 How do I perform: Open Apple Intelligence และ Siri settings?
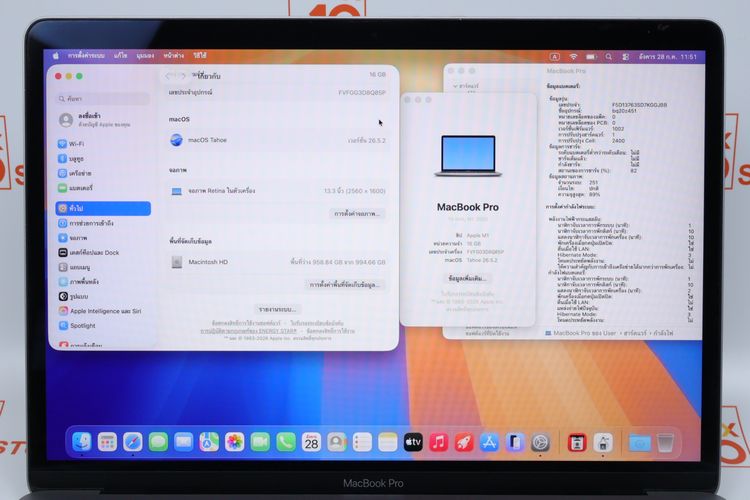pos(100,311)
